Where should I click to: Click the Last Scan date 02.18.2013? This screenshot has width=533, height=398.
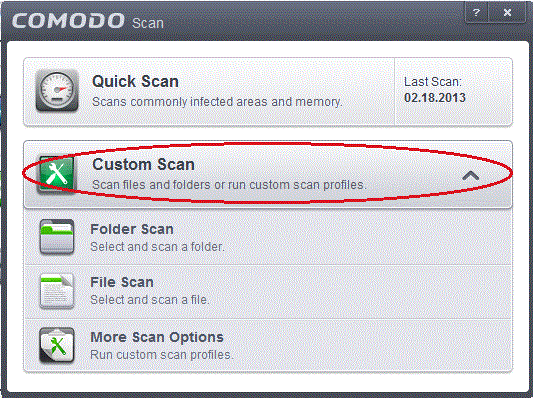coord(435,98)
